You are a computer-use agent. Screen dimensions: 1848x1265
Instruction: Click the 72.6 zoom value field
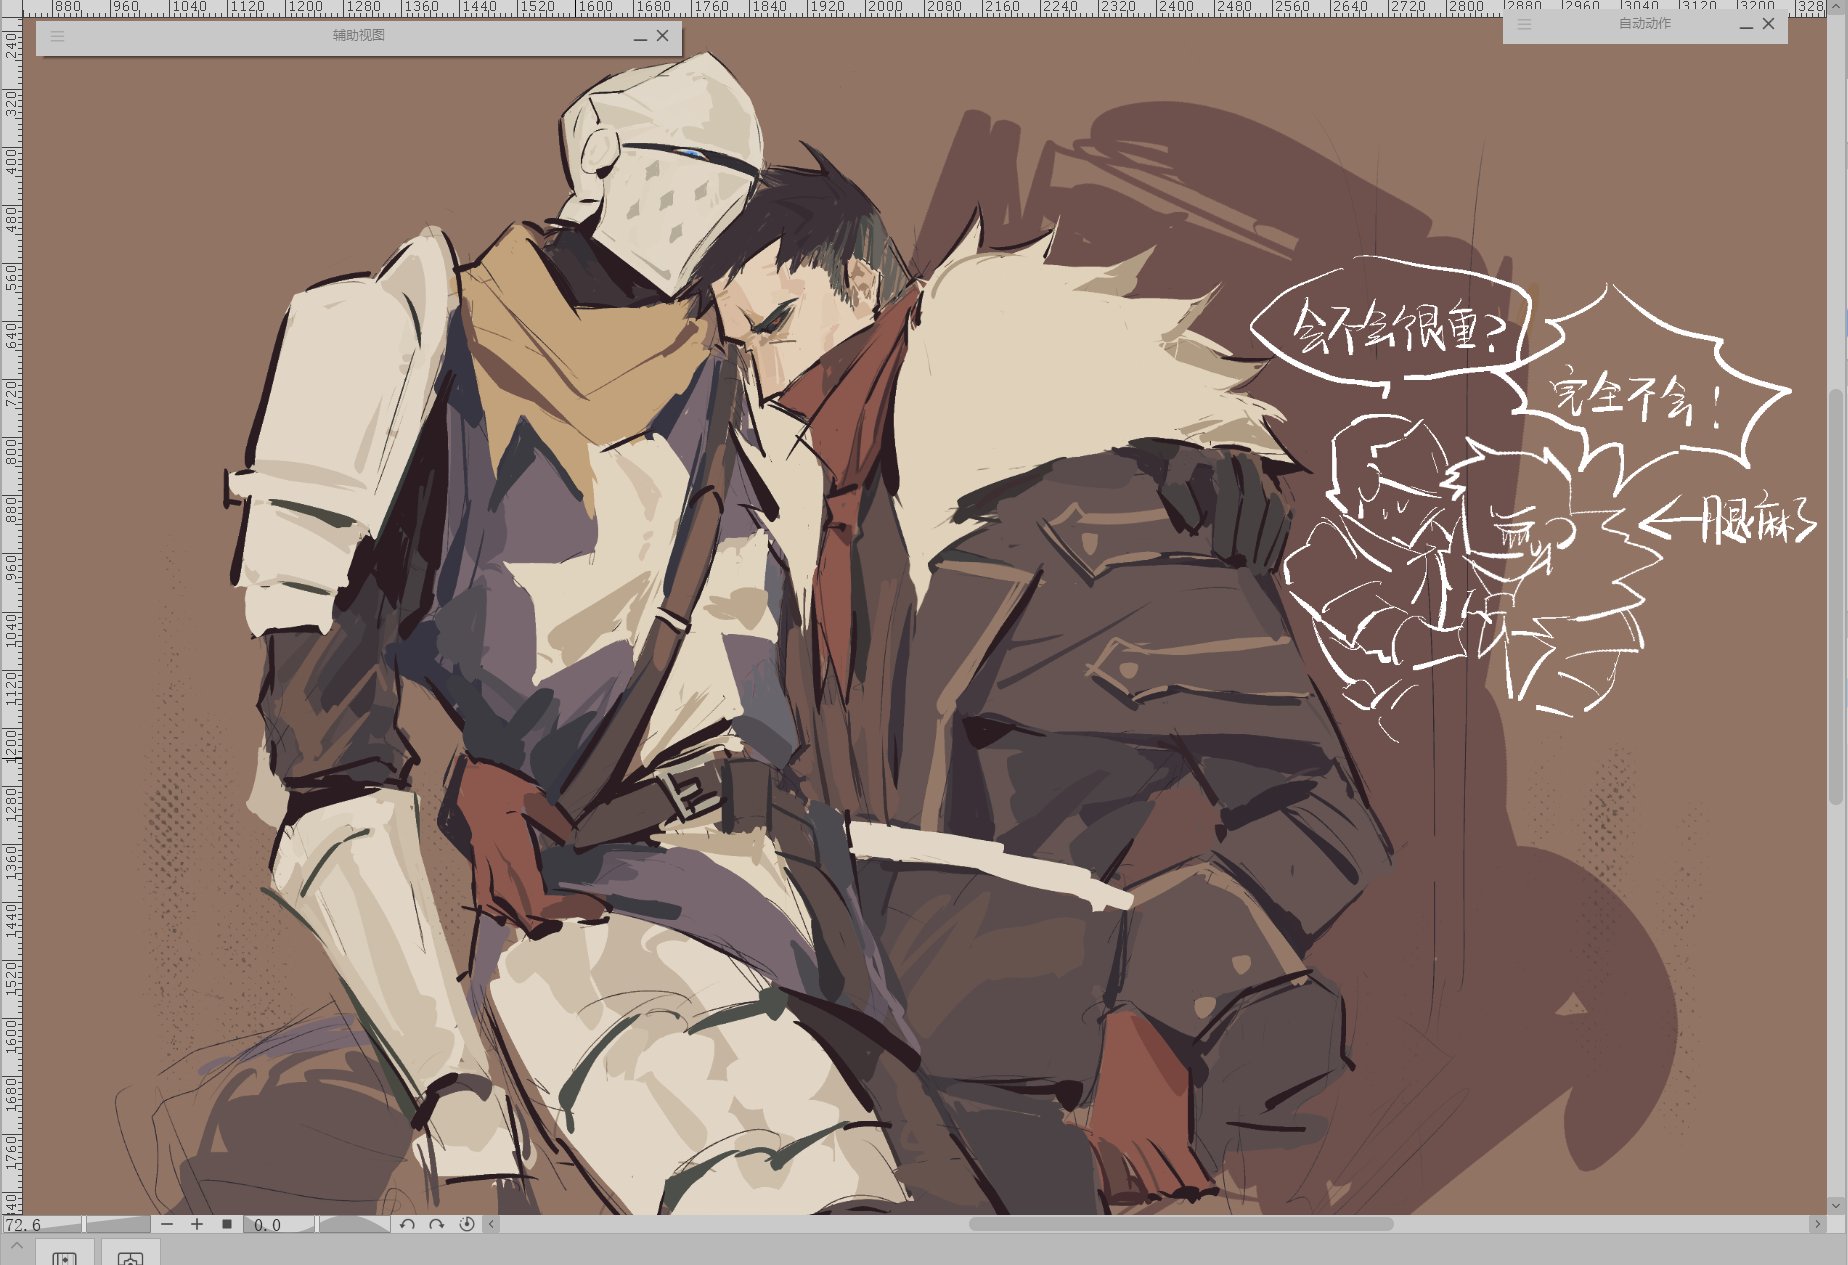point(41,1224)
